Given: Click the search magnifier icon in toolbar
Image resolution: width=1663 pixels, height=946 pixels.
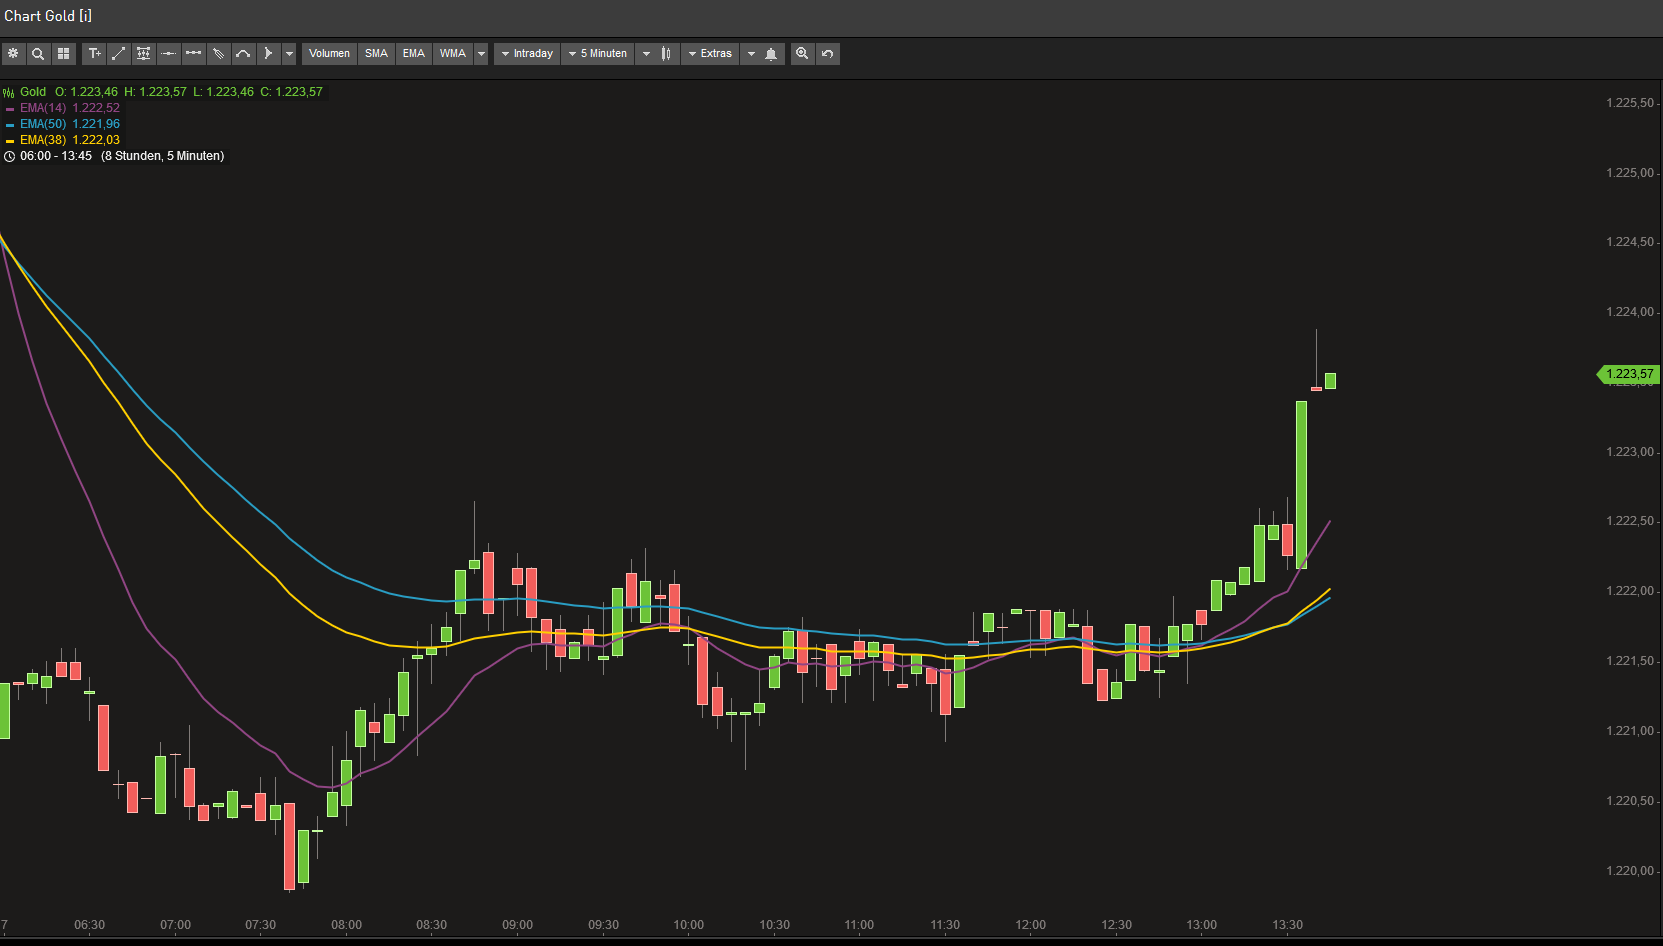Looking at the screenshot, I should click(38, 54).
